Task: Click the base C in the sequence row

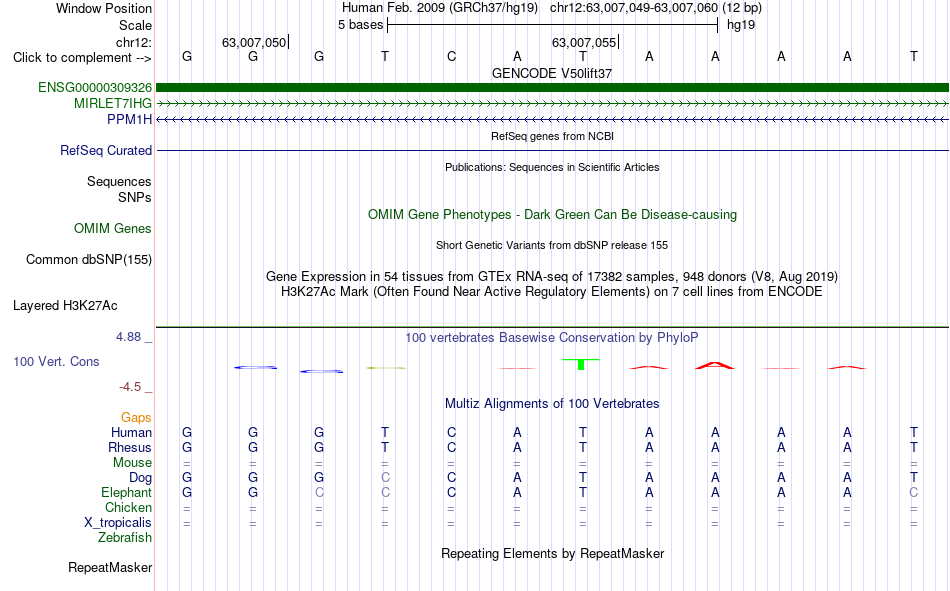Action: coord(451,57)
